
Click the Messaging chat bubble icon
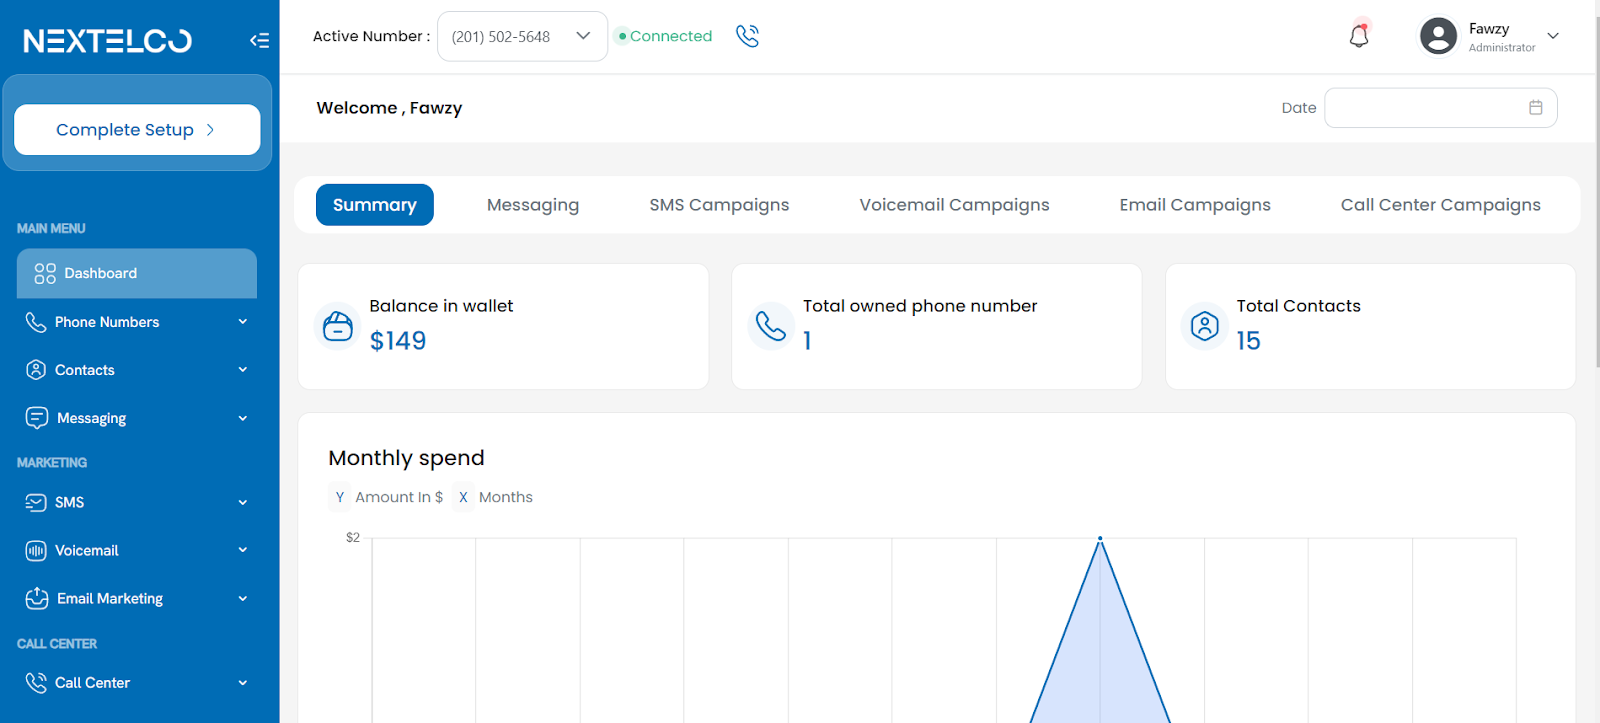[37, 418]
